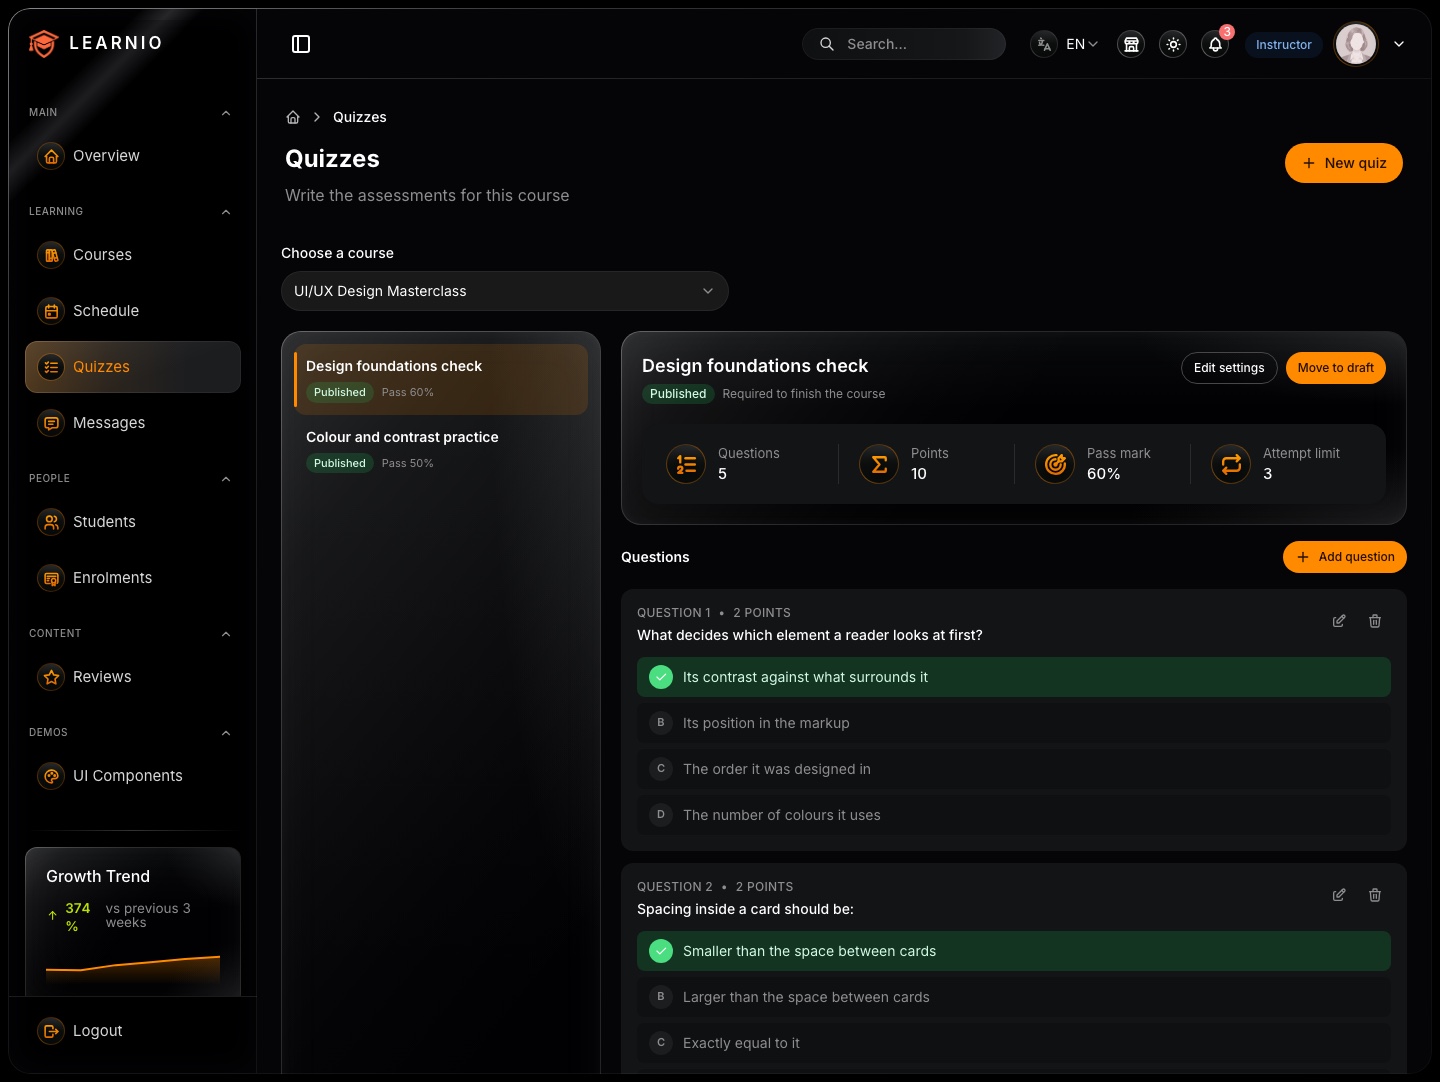
Task: Open the user avatar picture
Action: tap(1356, 44)
